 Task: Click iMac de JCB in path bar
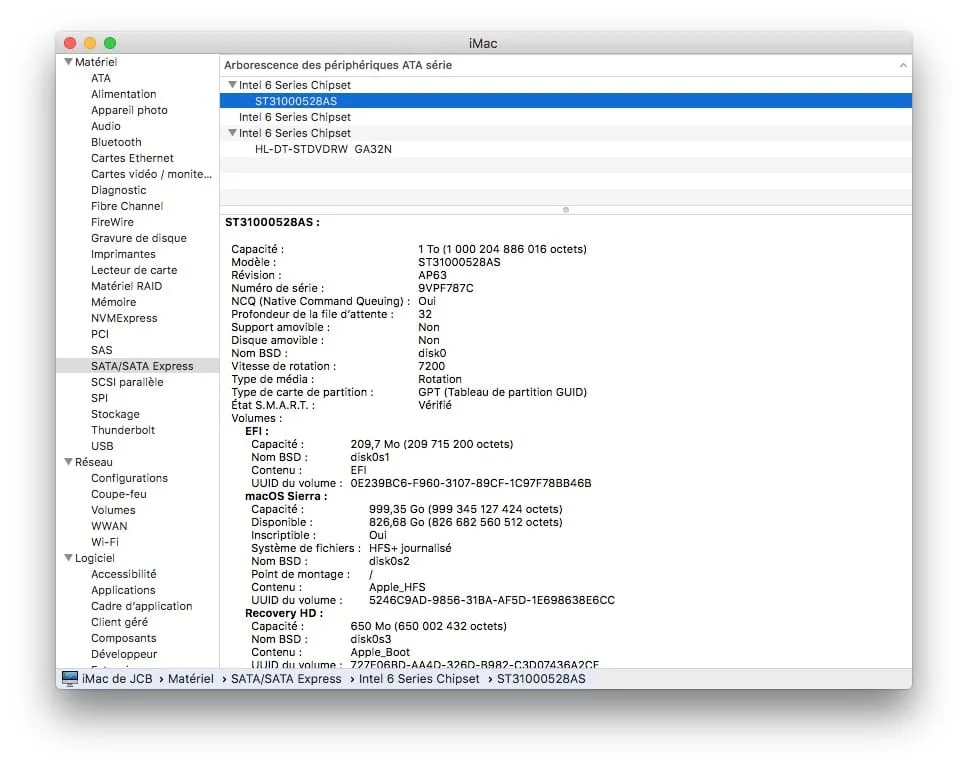pyautogui.click(x=117, y=678)
